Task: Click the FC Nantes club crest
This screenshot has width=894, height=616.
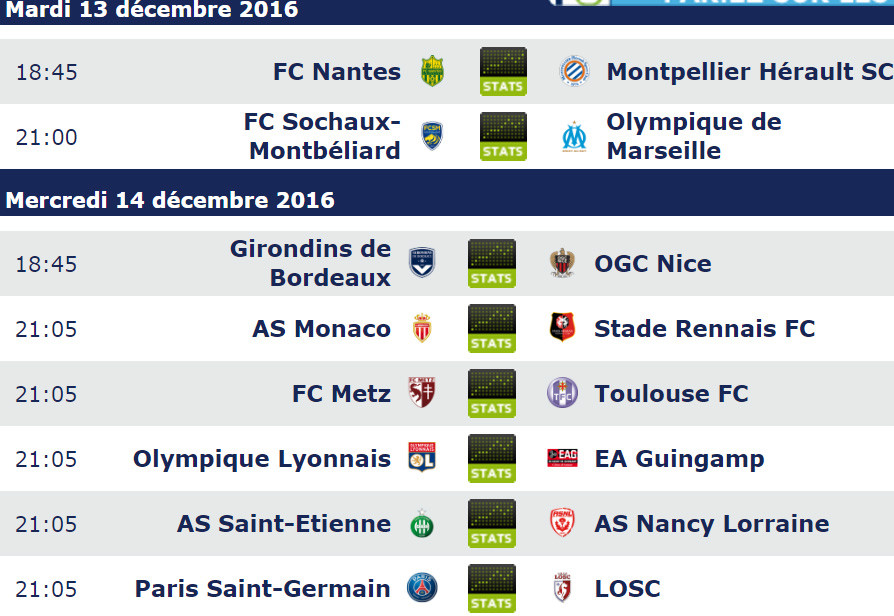Action: (x=432, y=71)
